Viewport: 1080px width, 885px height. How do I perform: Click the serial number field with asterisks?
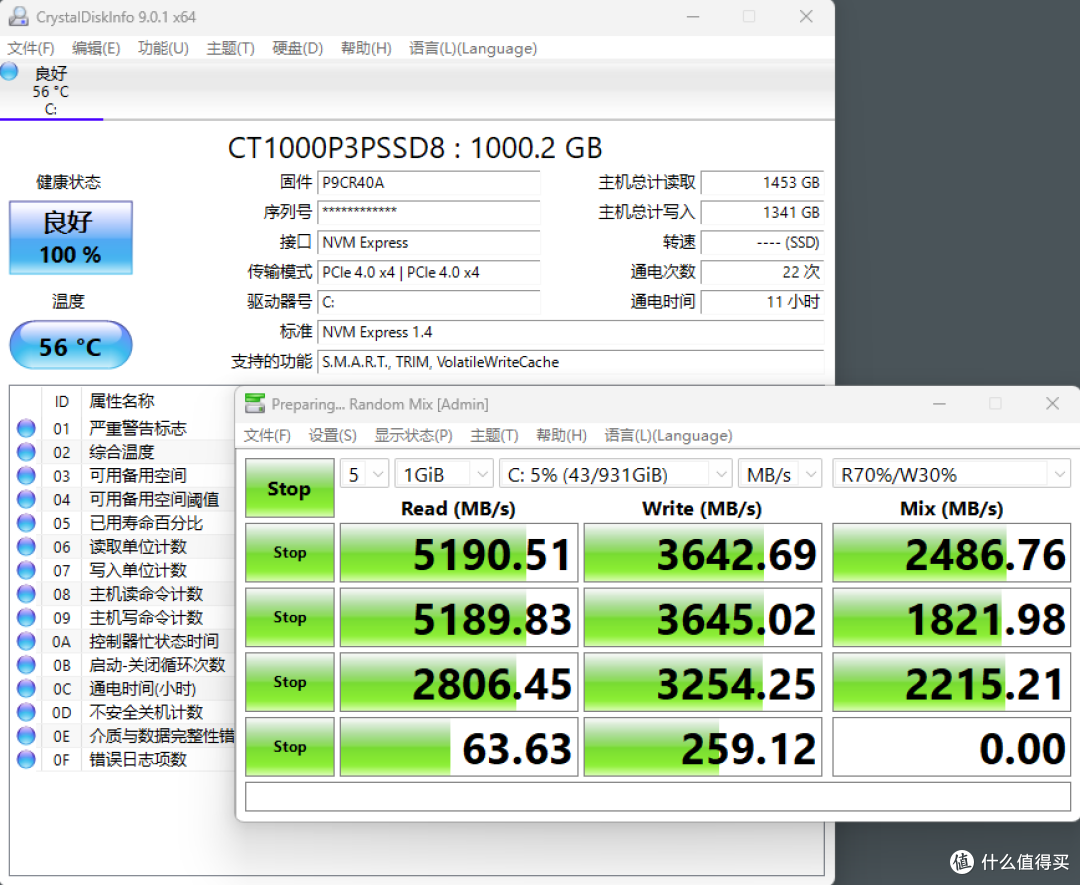pos(428,212)
